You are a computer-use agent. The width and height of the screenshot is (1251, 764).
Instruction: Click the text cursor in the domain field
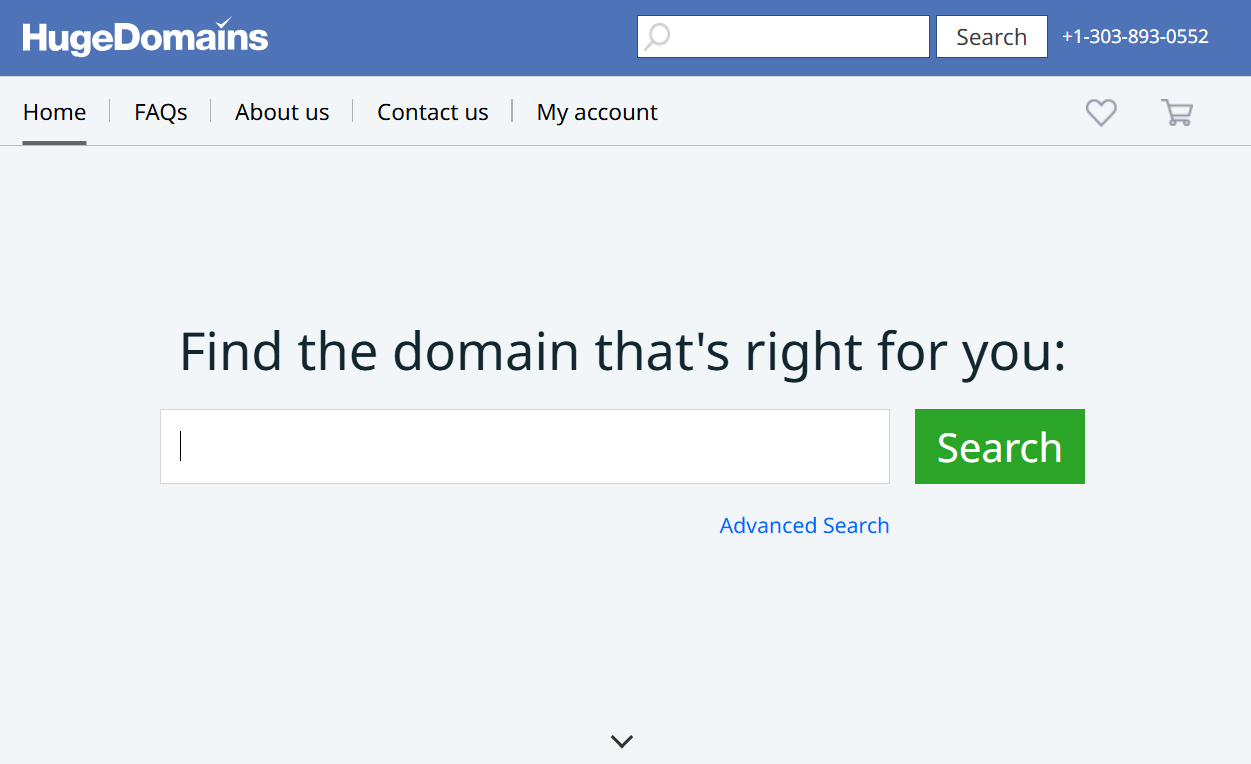pyautogui.click(x=181, y=446)
